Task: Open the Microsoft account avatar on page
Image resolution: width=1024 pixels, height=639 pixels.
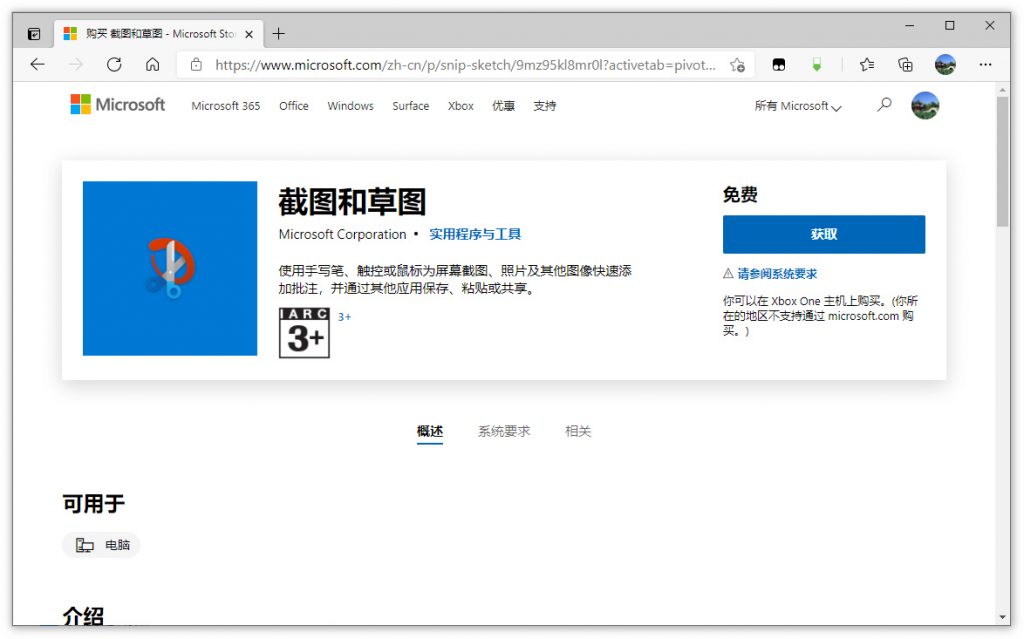Action: click(925, 105)
